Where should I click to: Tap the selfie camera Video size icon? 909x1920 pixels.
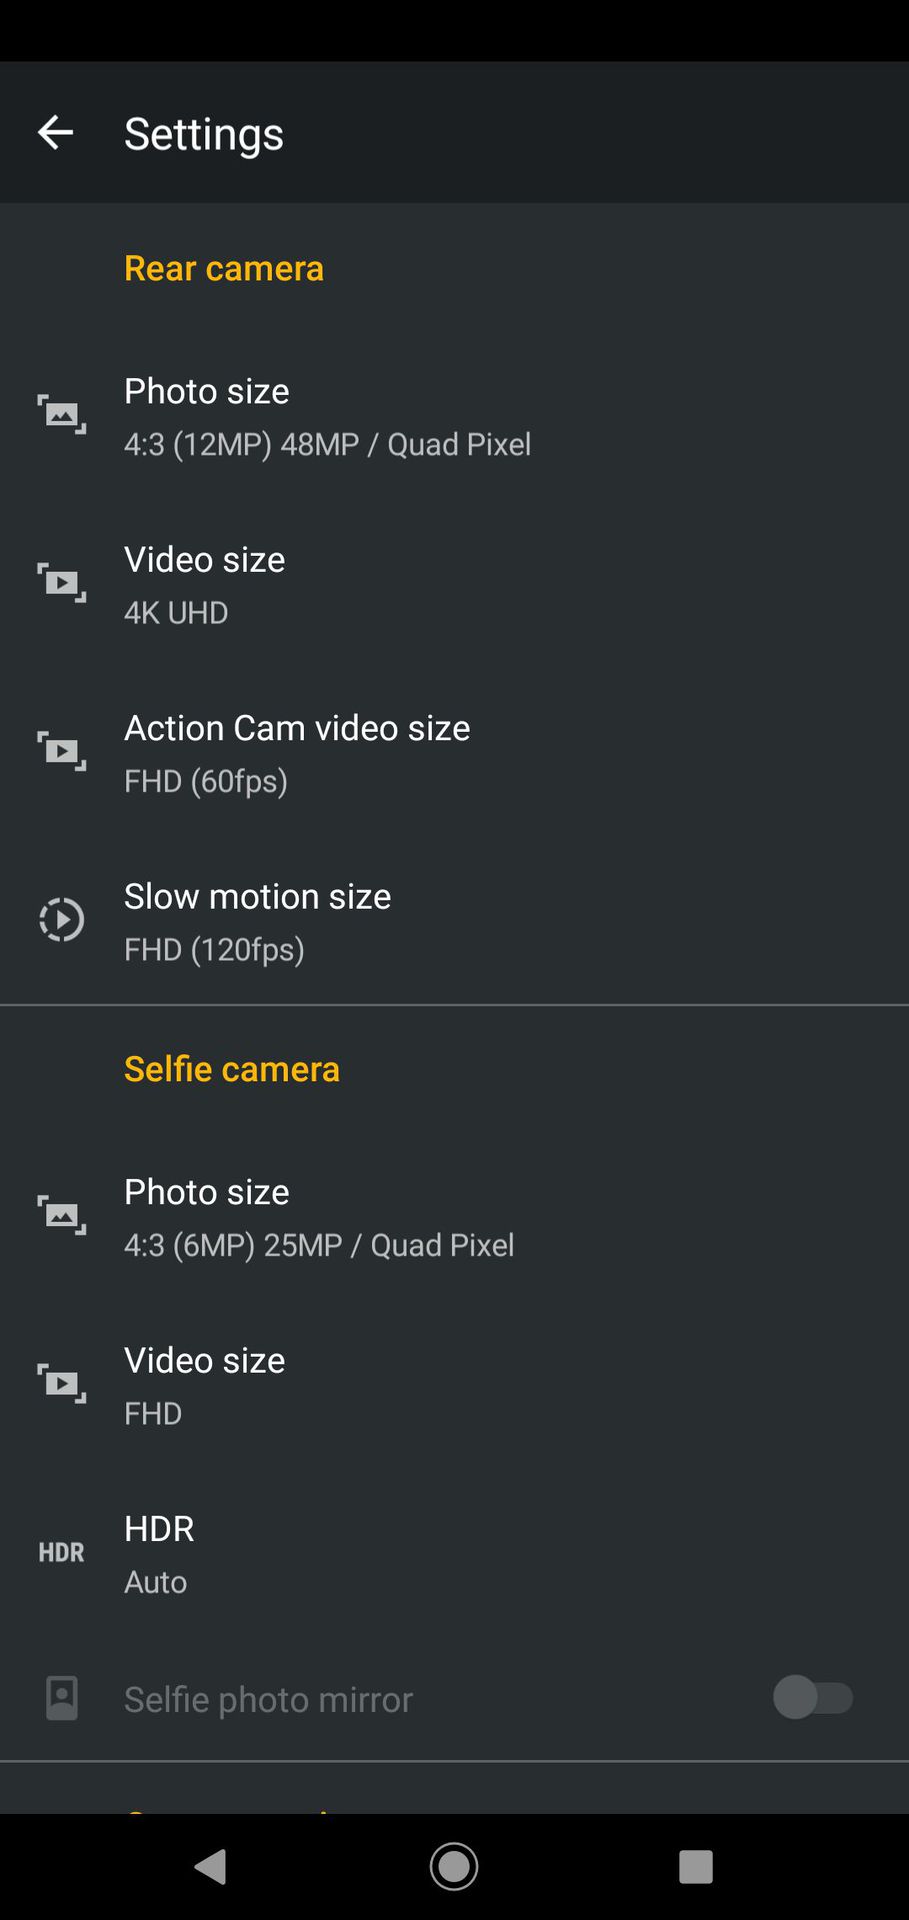(x=62, y=1383)
